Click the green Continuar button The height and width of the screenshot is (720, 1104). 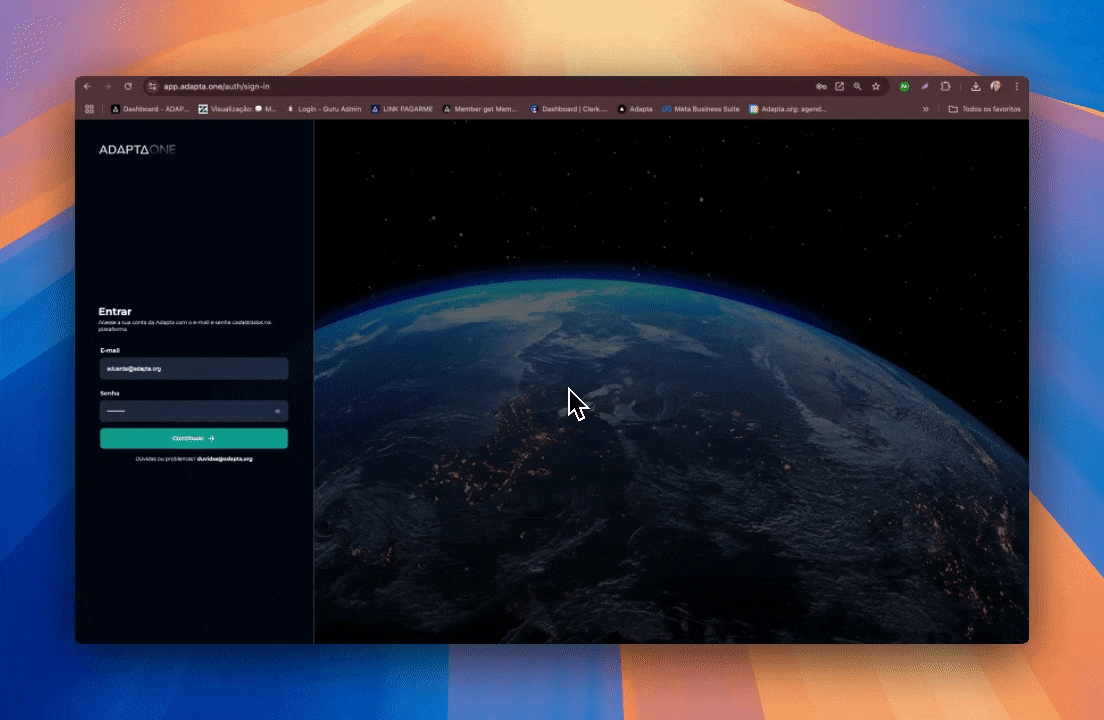pyautogui.click(x=193, y=438)
